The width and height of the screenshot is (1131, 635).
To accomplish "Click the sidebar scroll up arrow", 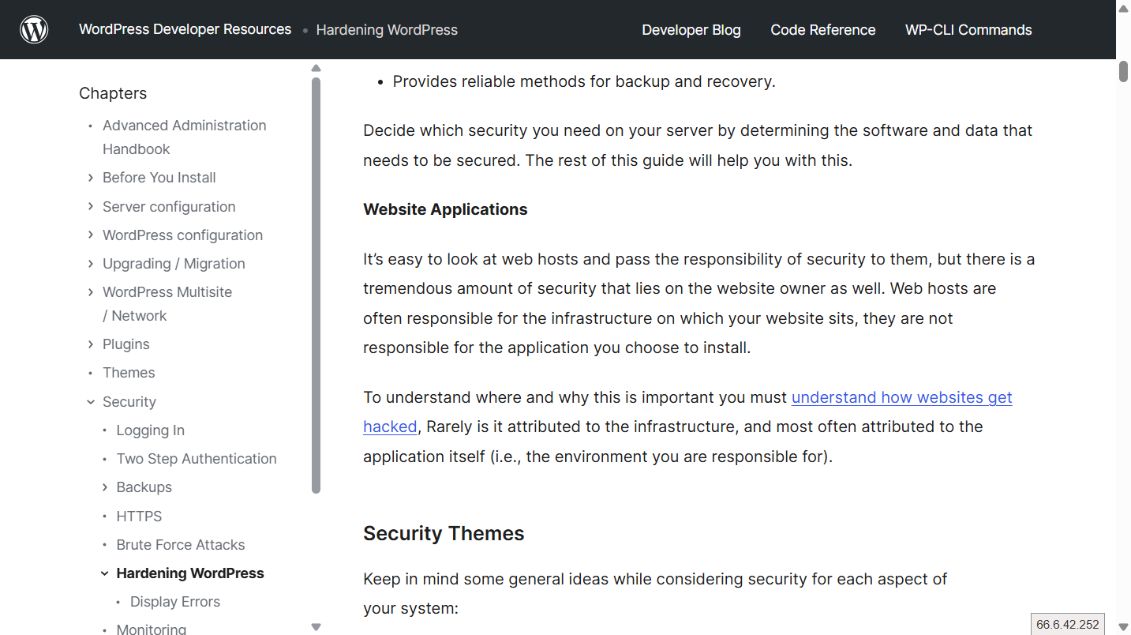I will pos(316,68).
